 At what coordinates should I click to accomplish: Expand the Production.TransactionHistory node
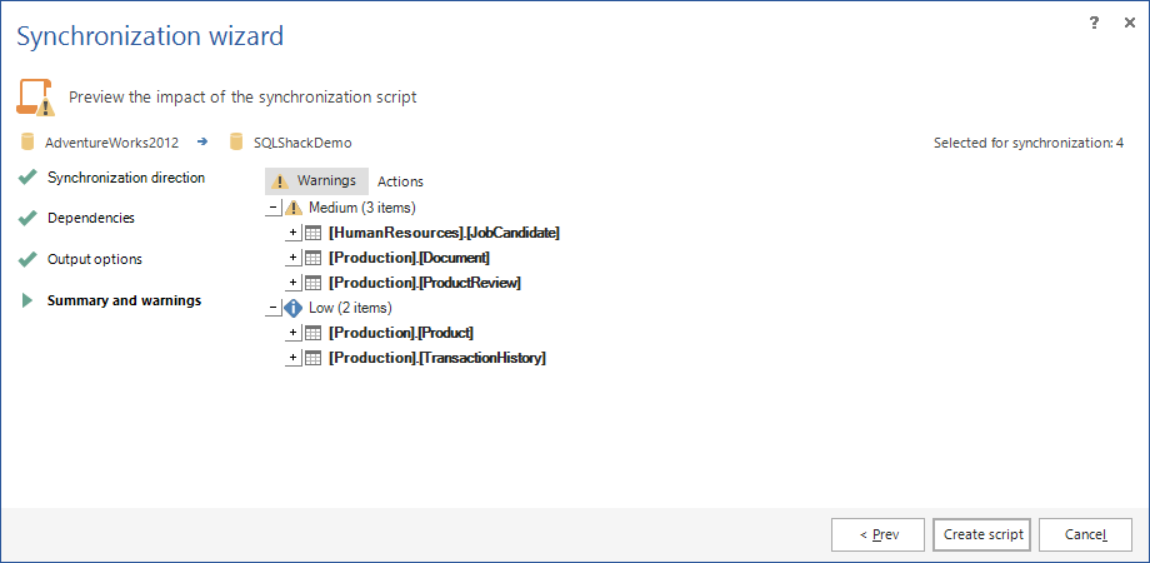(293, 358)
